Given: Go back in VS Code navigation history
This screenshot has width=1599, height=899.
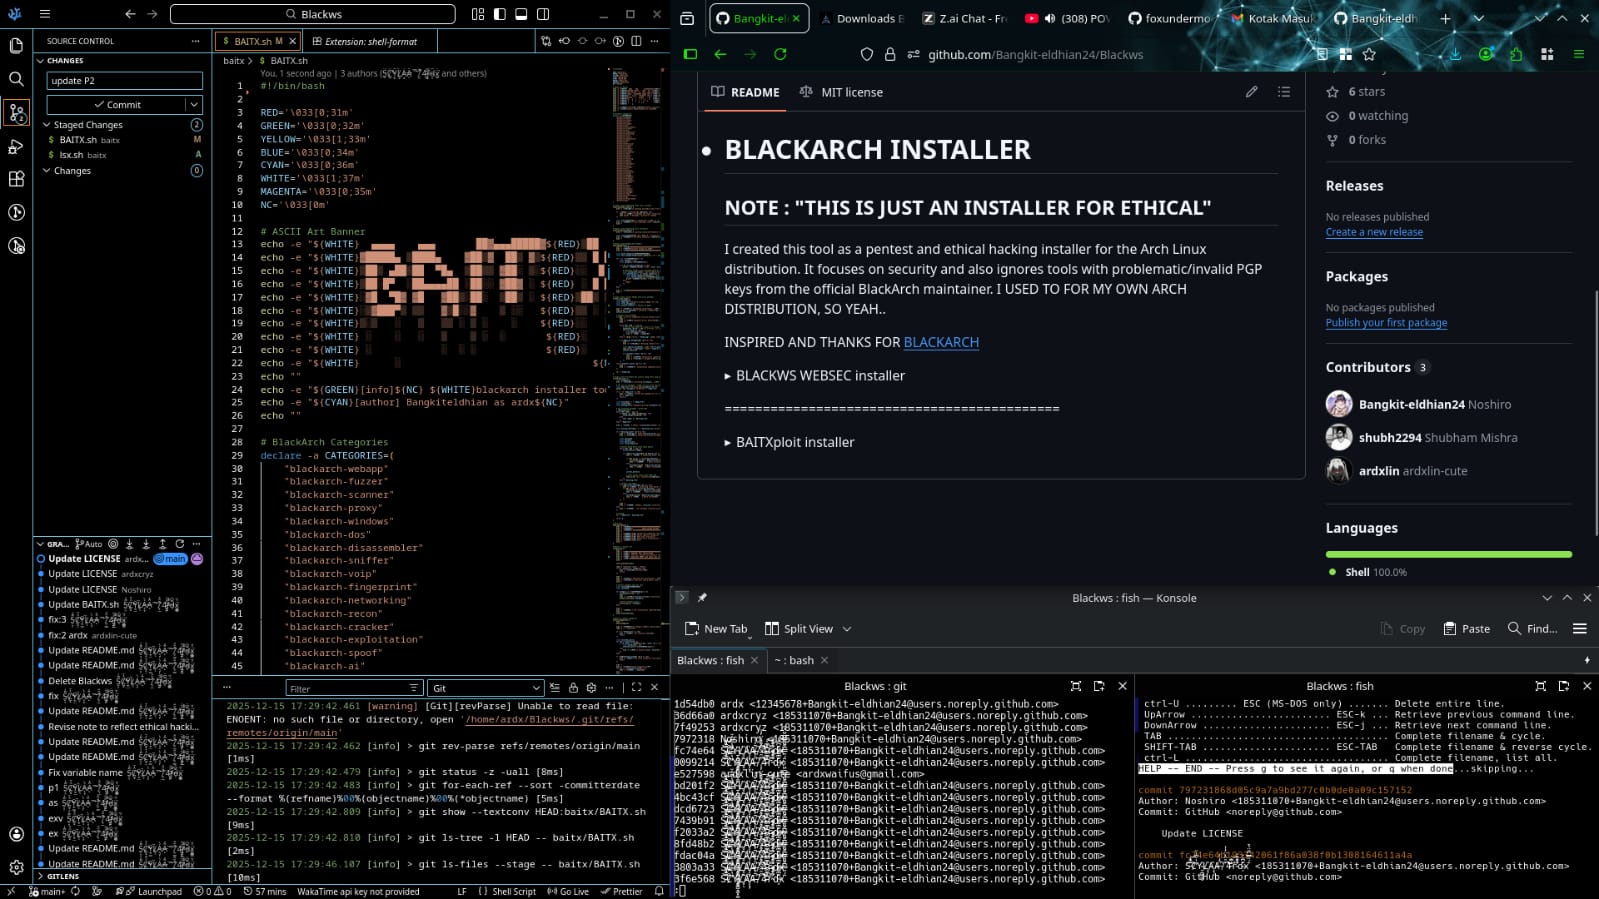Looking at the screenshot, I should point(130,14).
